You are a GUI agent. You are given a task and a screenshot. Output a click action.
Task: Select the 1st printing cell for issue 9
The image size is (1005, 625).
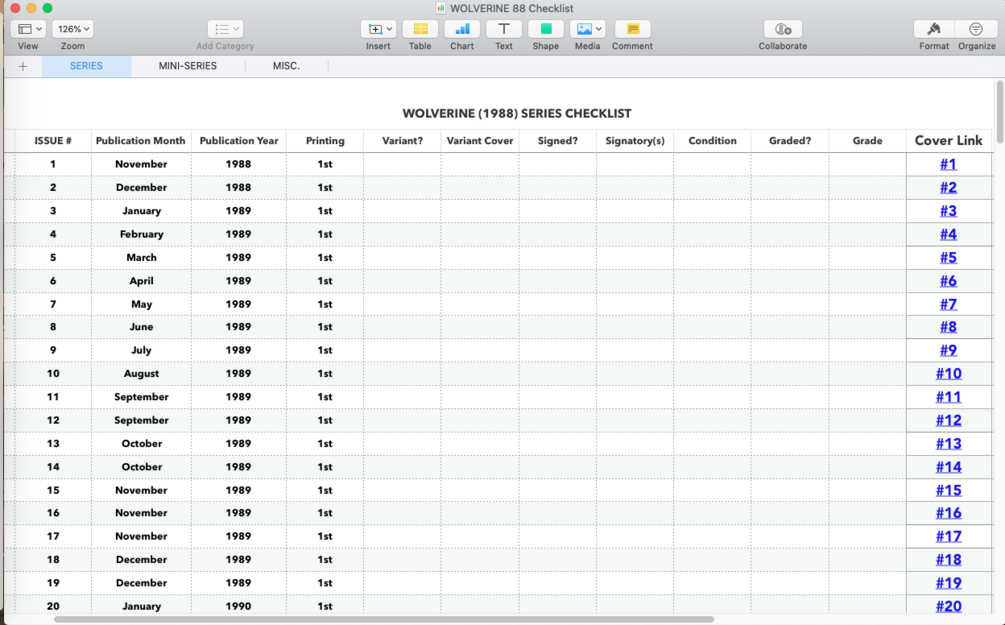click(x=325, y=351)
